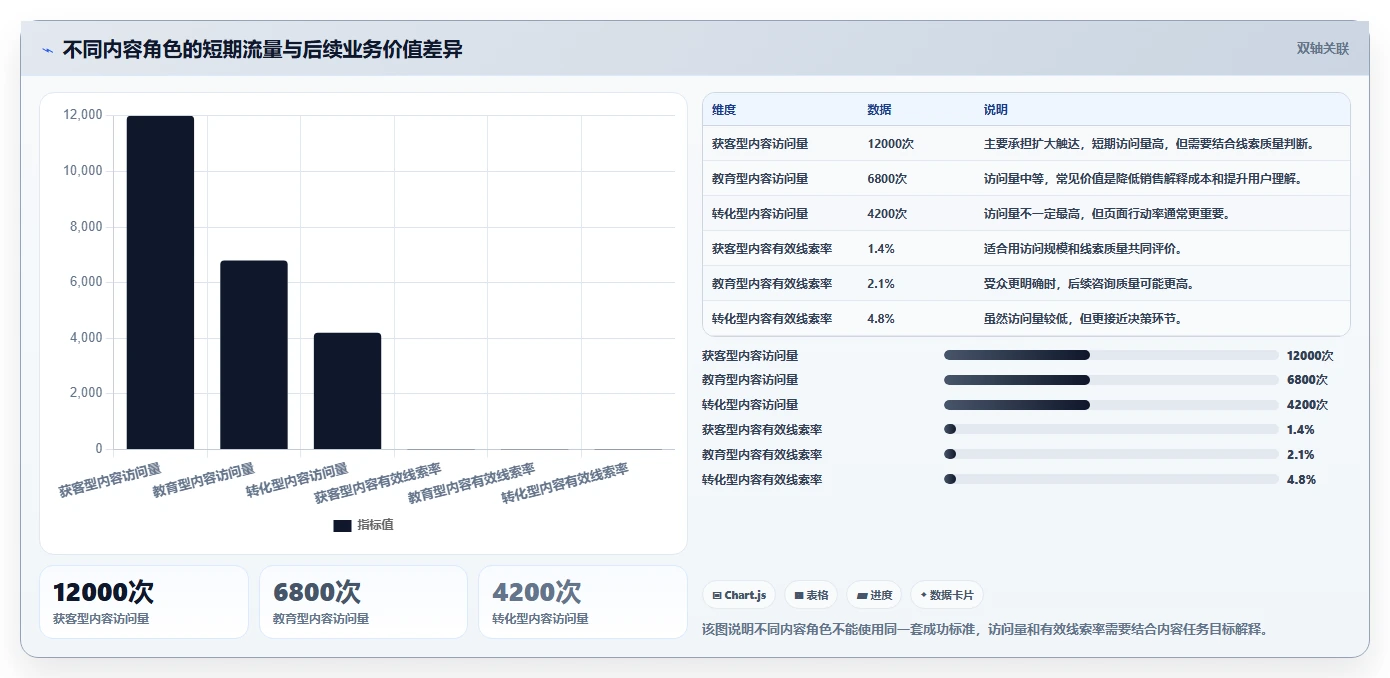
Task: Open the 6800次 教育型内容访问量 card
Action: pos(363,602)
